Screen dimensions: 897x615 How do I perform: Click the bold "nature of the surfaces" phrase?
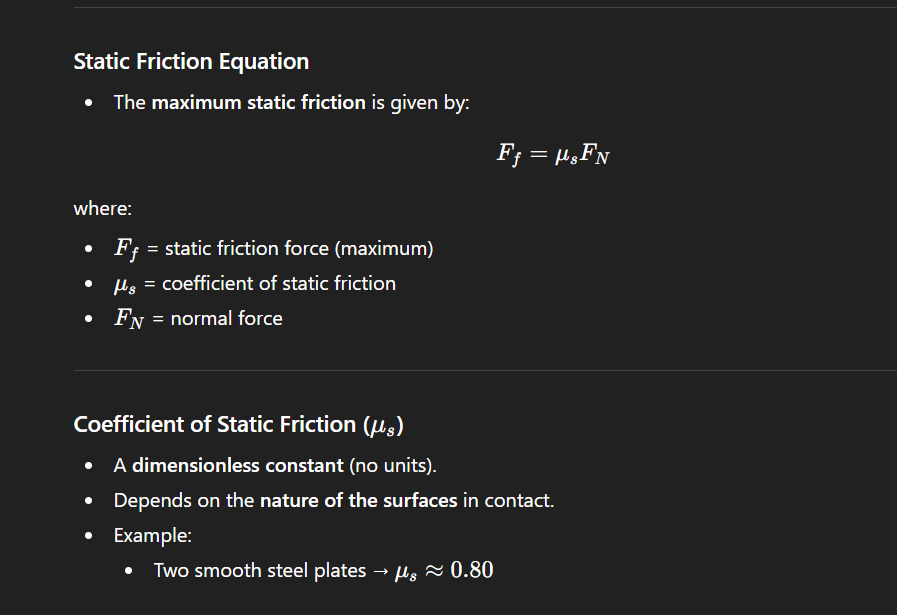pos(358,501)
